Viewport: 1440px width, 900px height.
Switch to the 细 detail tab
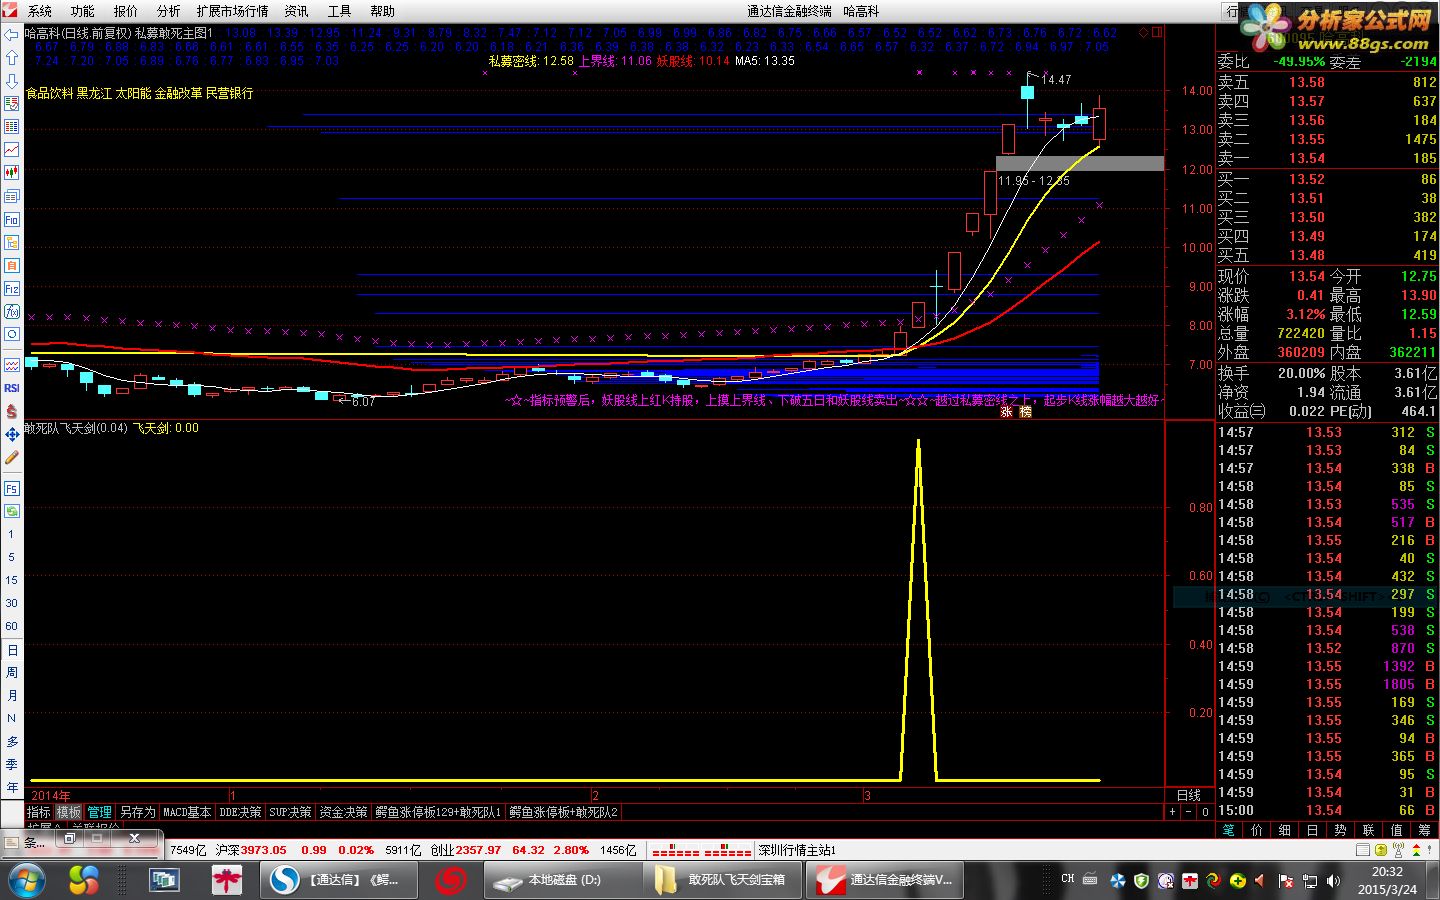pos(1285,830)
